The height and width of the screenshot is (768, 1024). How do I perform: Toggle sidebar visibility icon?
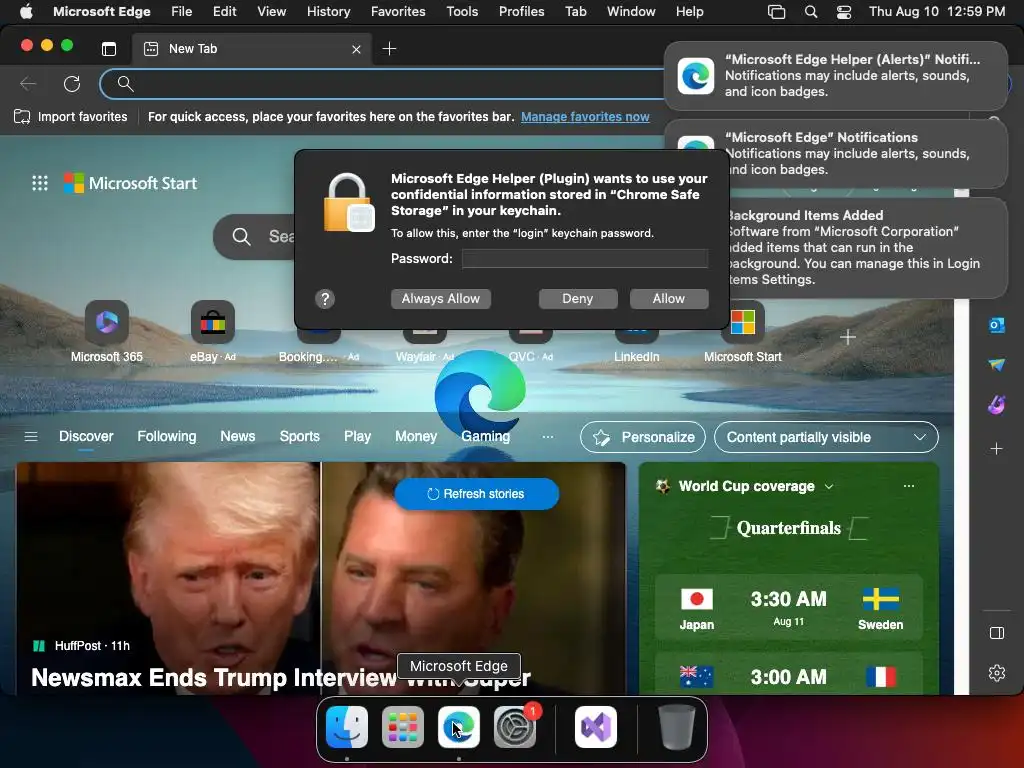(997, 633)
